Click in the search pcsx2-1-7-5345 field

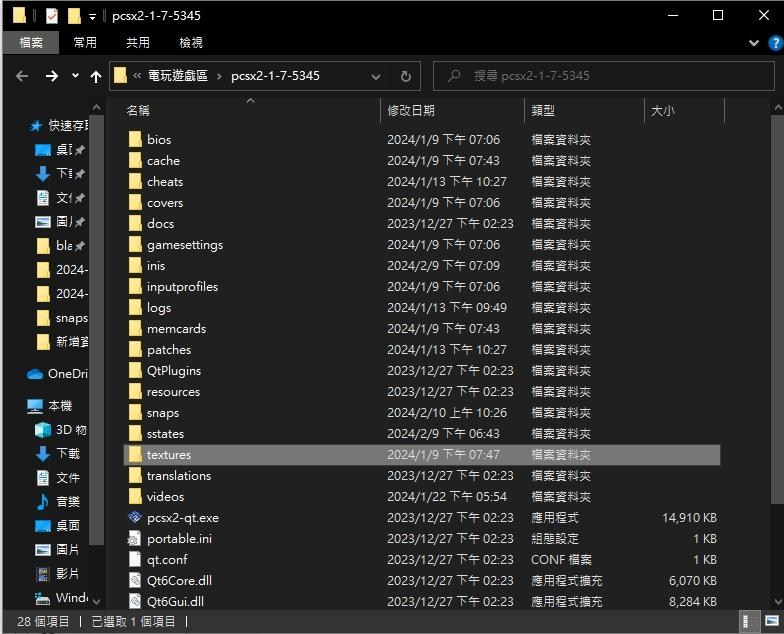coord(610,76)
